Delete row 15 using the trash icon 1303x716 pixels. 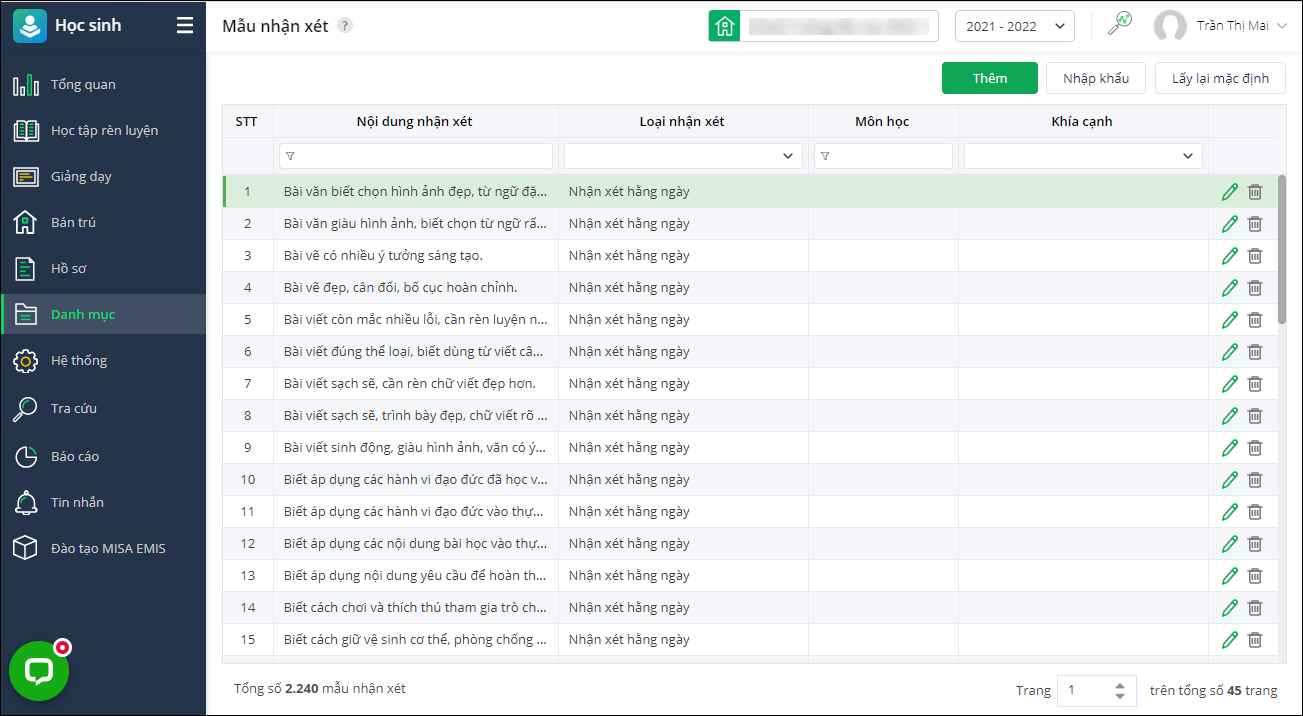(1255, 640)
